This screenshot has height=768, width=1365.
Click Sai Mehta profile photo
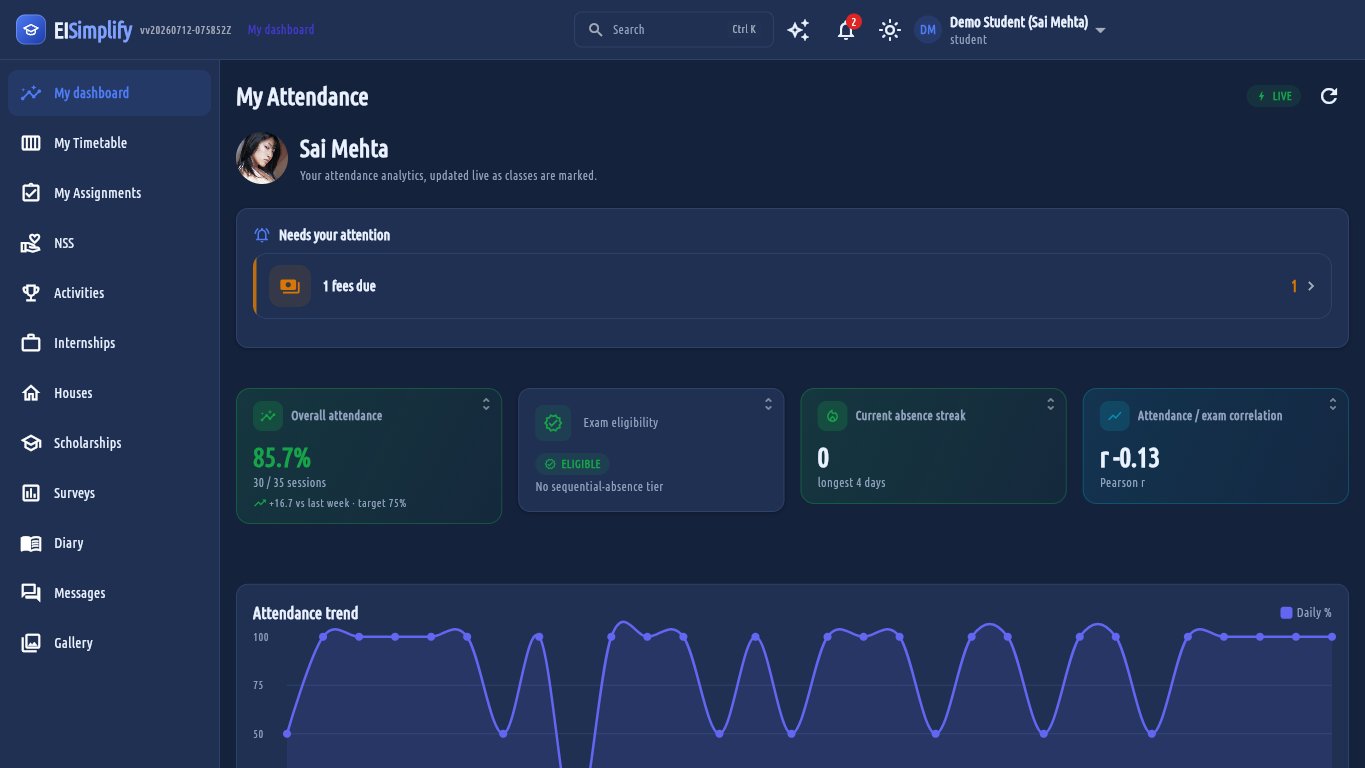[x=262, y=158]
